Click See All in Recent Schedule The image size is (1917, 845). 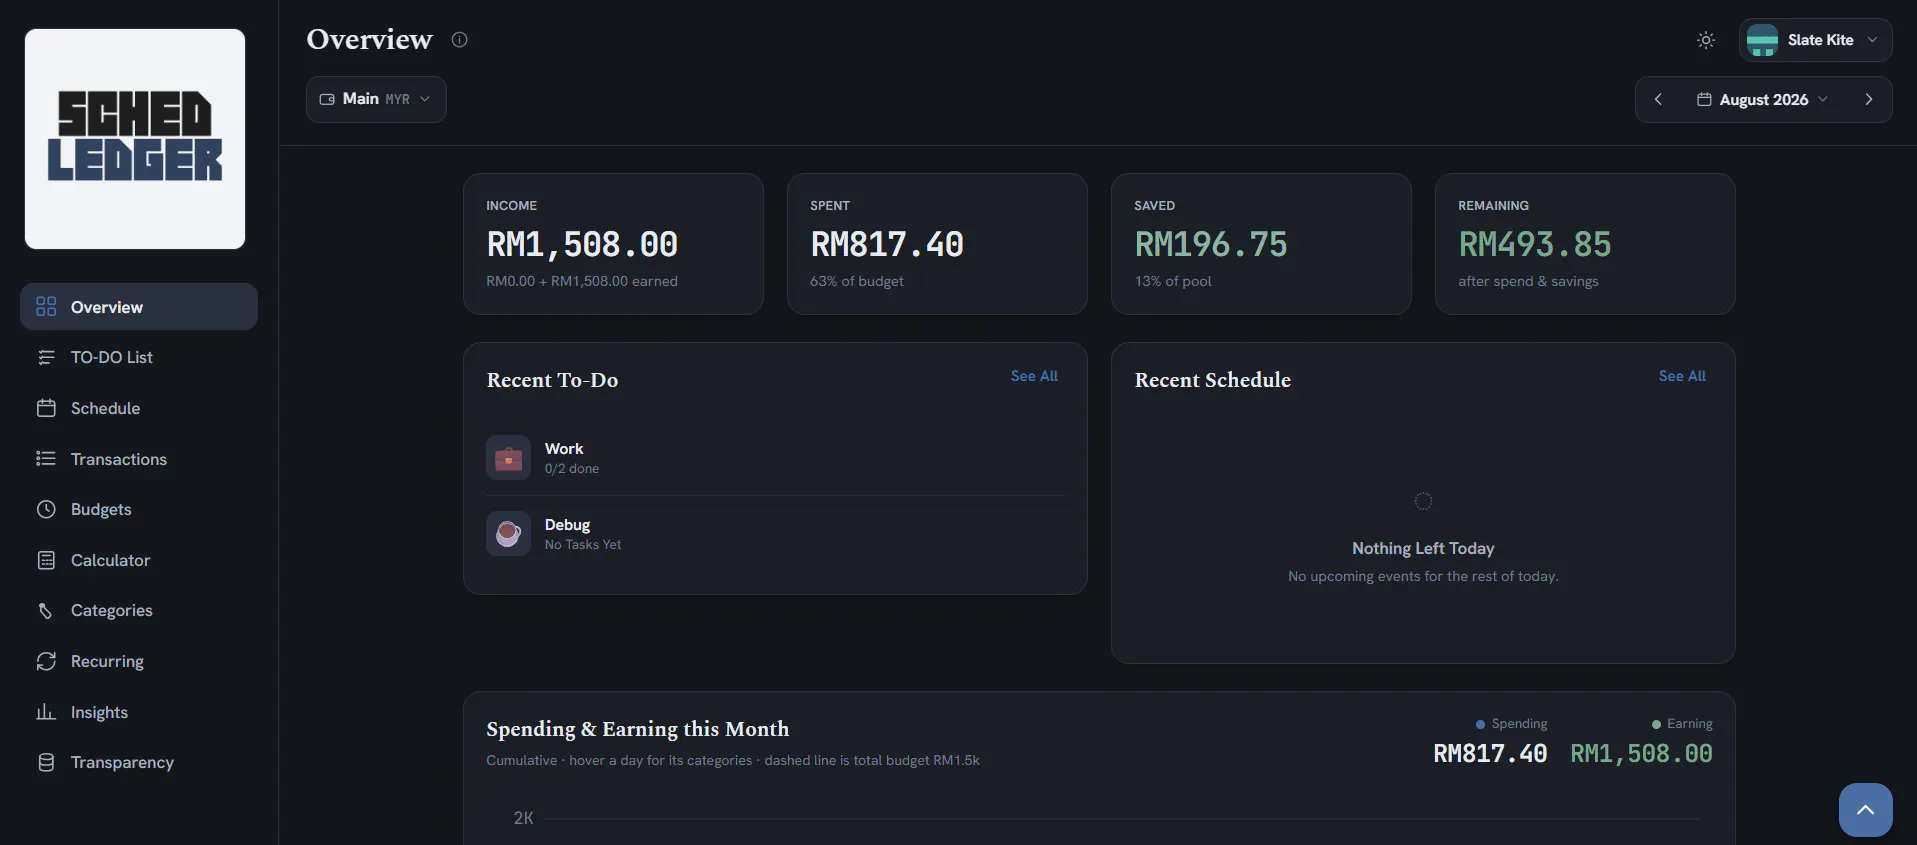[1682, 376]
